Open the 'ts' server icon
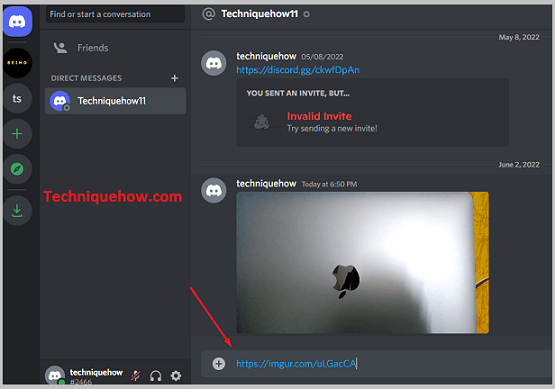 17,98
